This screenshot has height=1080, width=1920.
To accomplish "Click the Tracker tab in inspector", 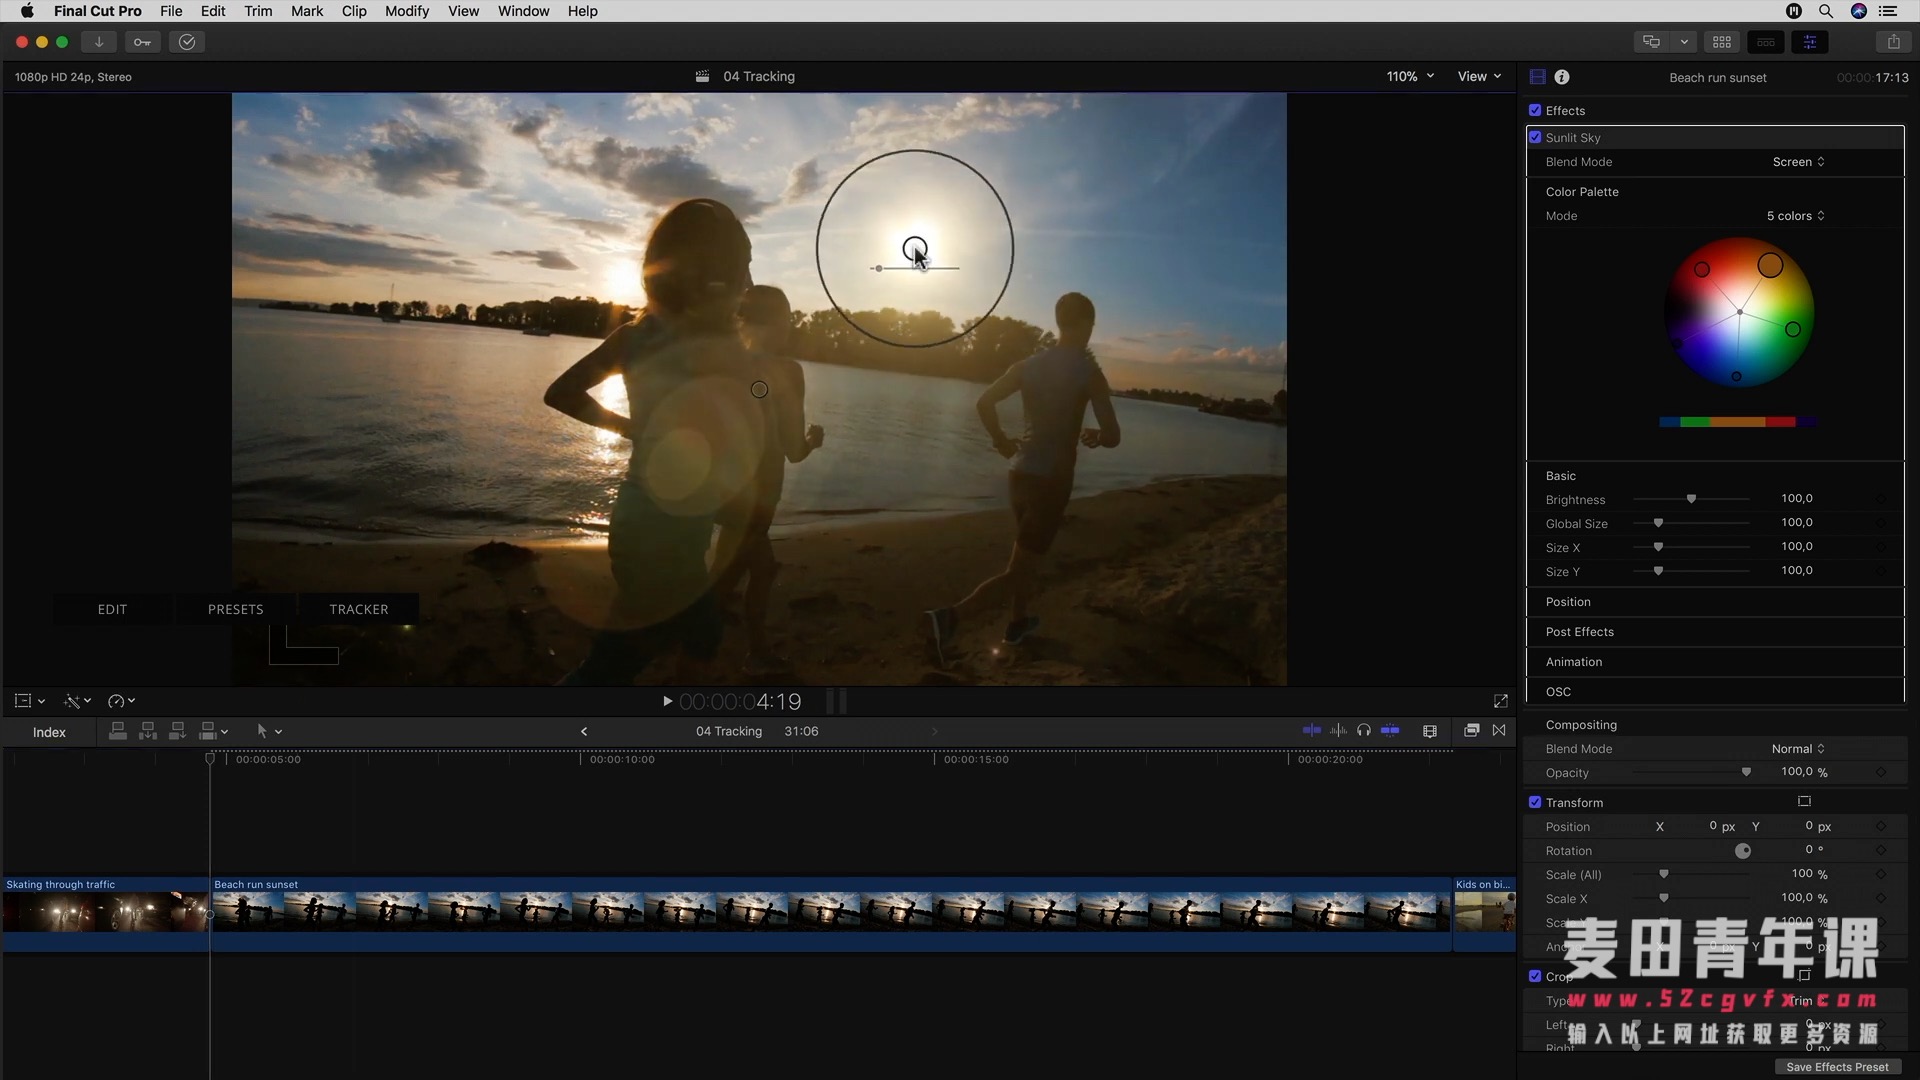I will click(x=359, y=608).
